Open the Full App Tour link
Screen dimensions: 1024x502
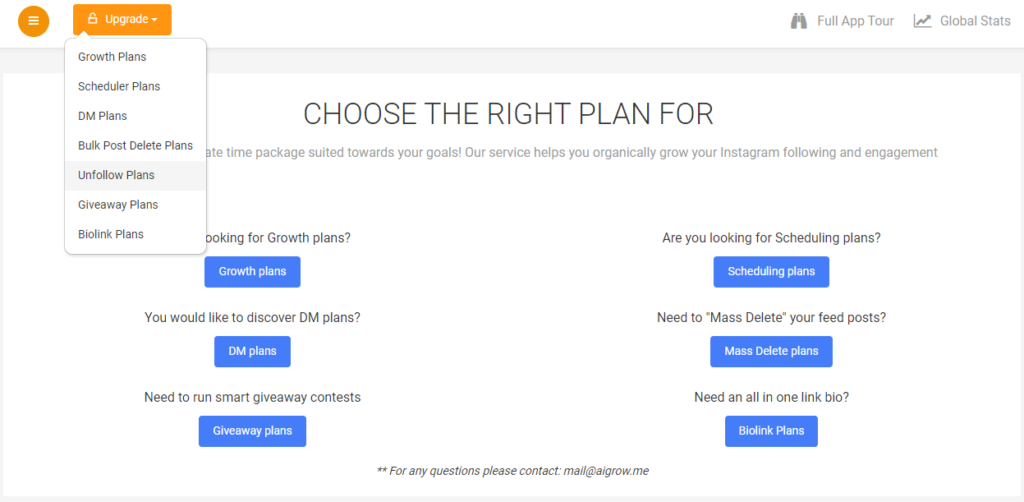855,21
